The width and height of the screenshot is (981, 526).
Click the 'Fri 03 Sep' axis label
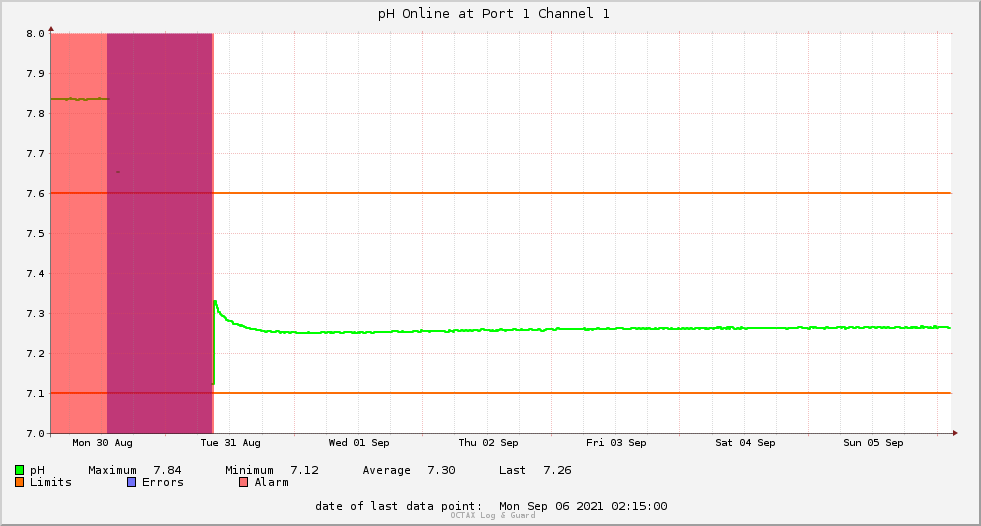point(616,443)
